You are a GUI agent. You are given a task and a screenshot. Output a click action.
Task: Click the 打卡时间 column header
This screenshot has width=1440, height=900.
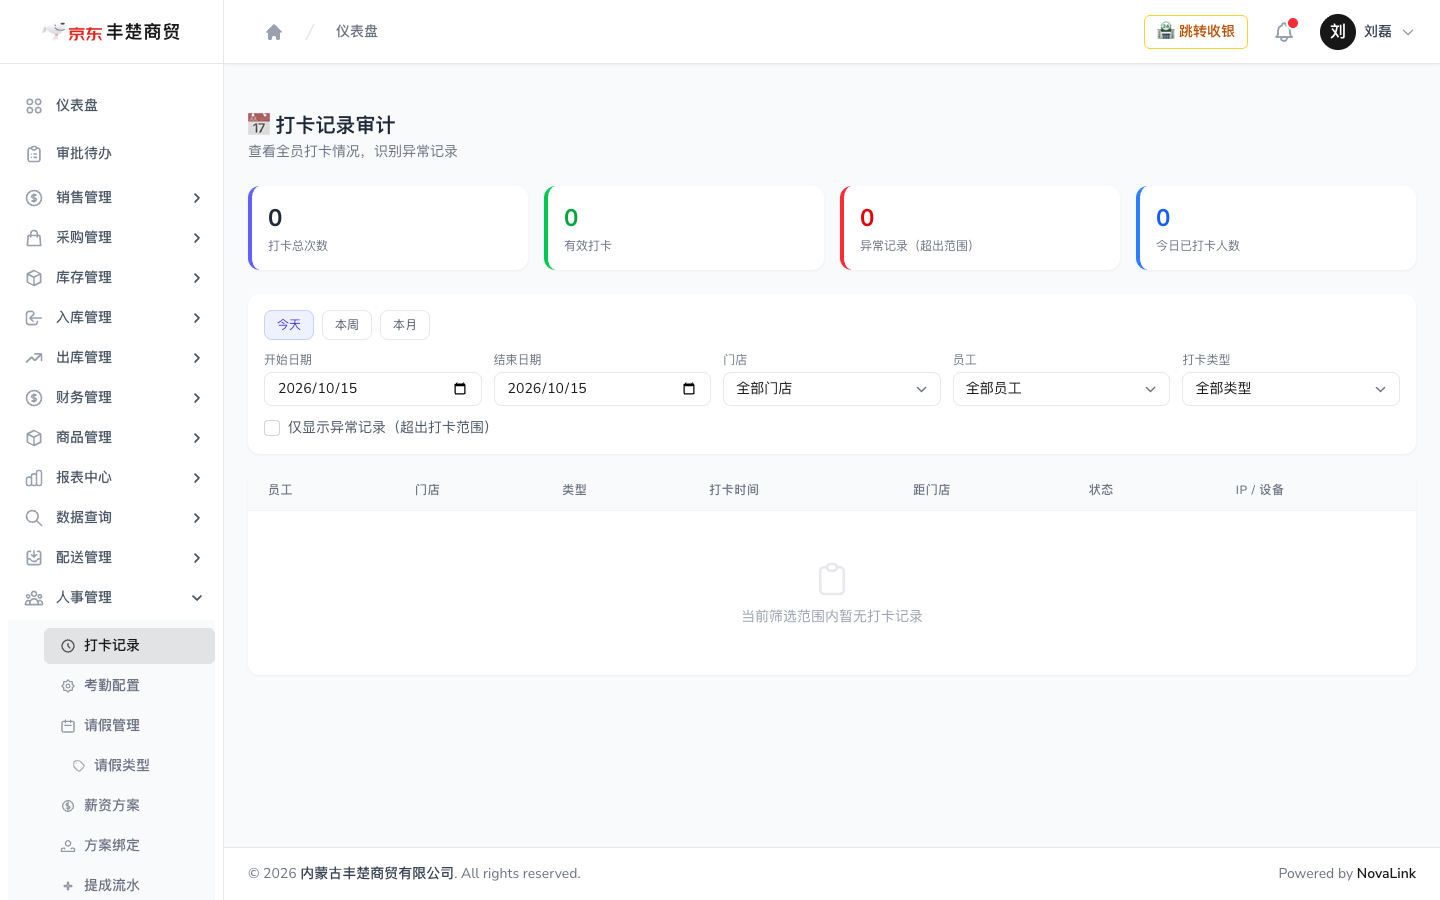coord(734,490)
